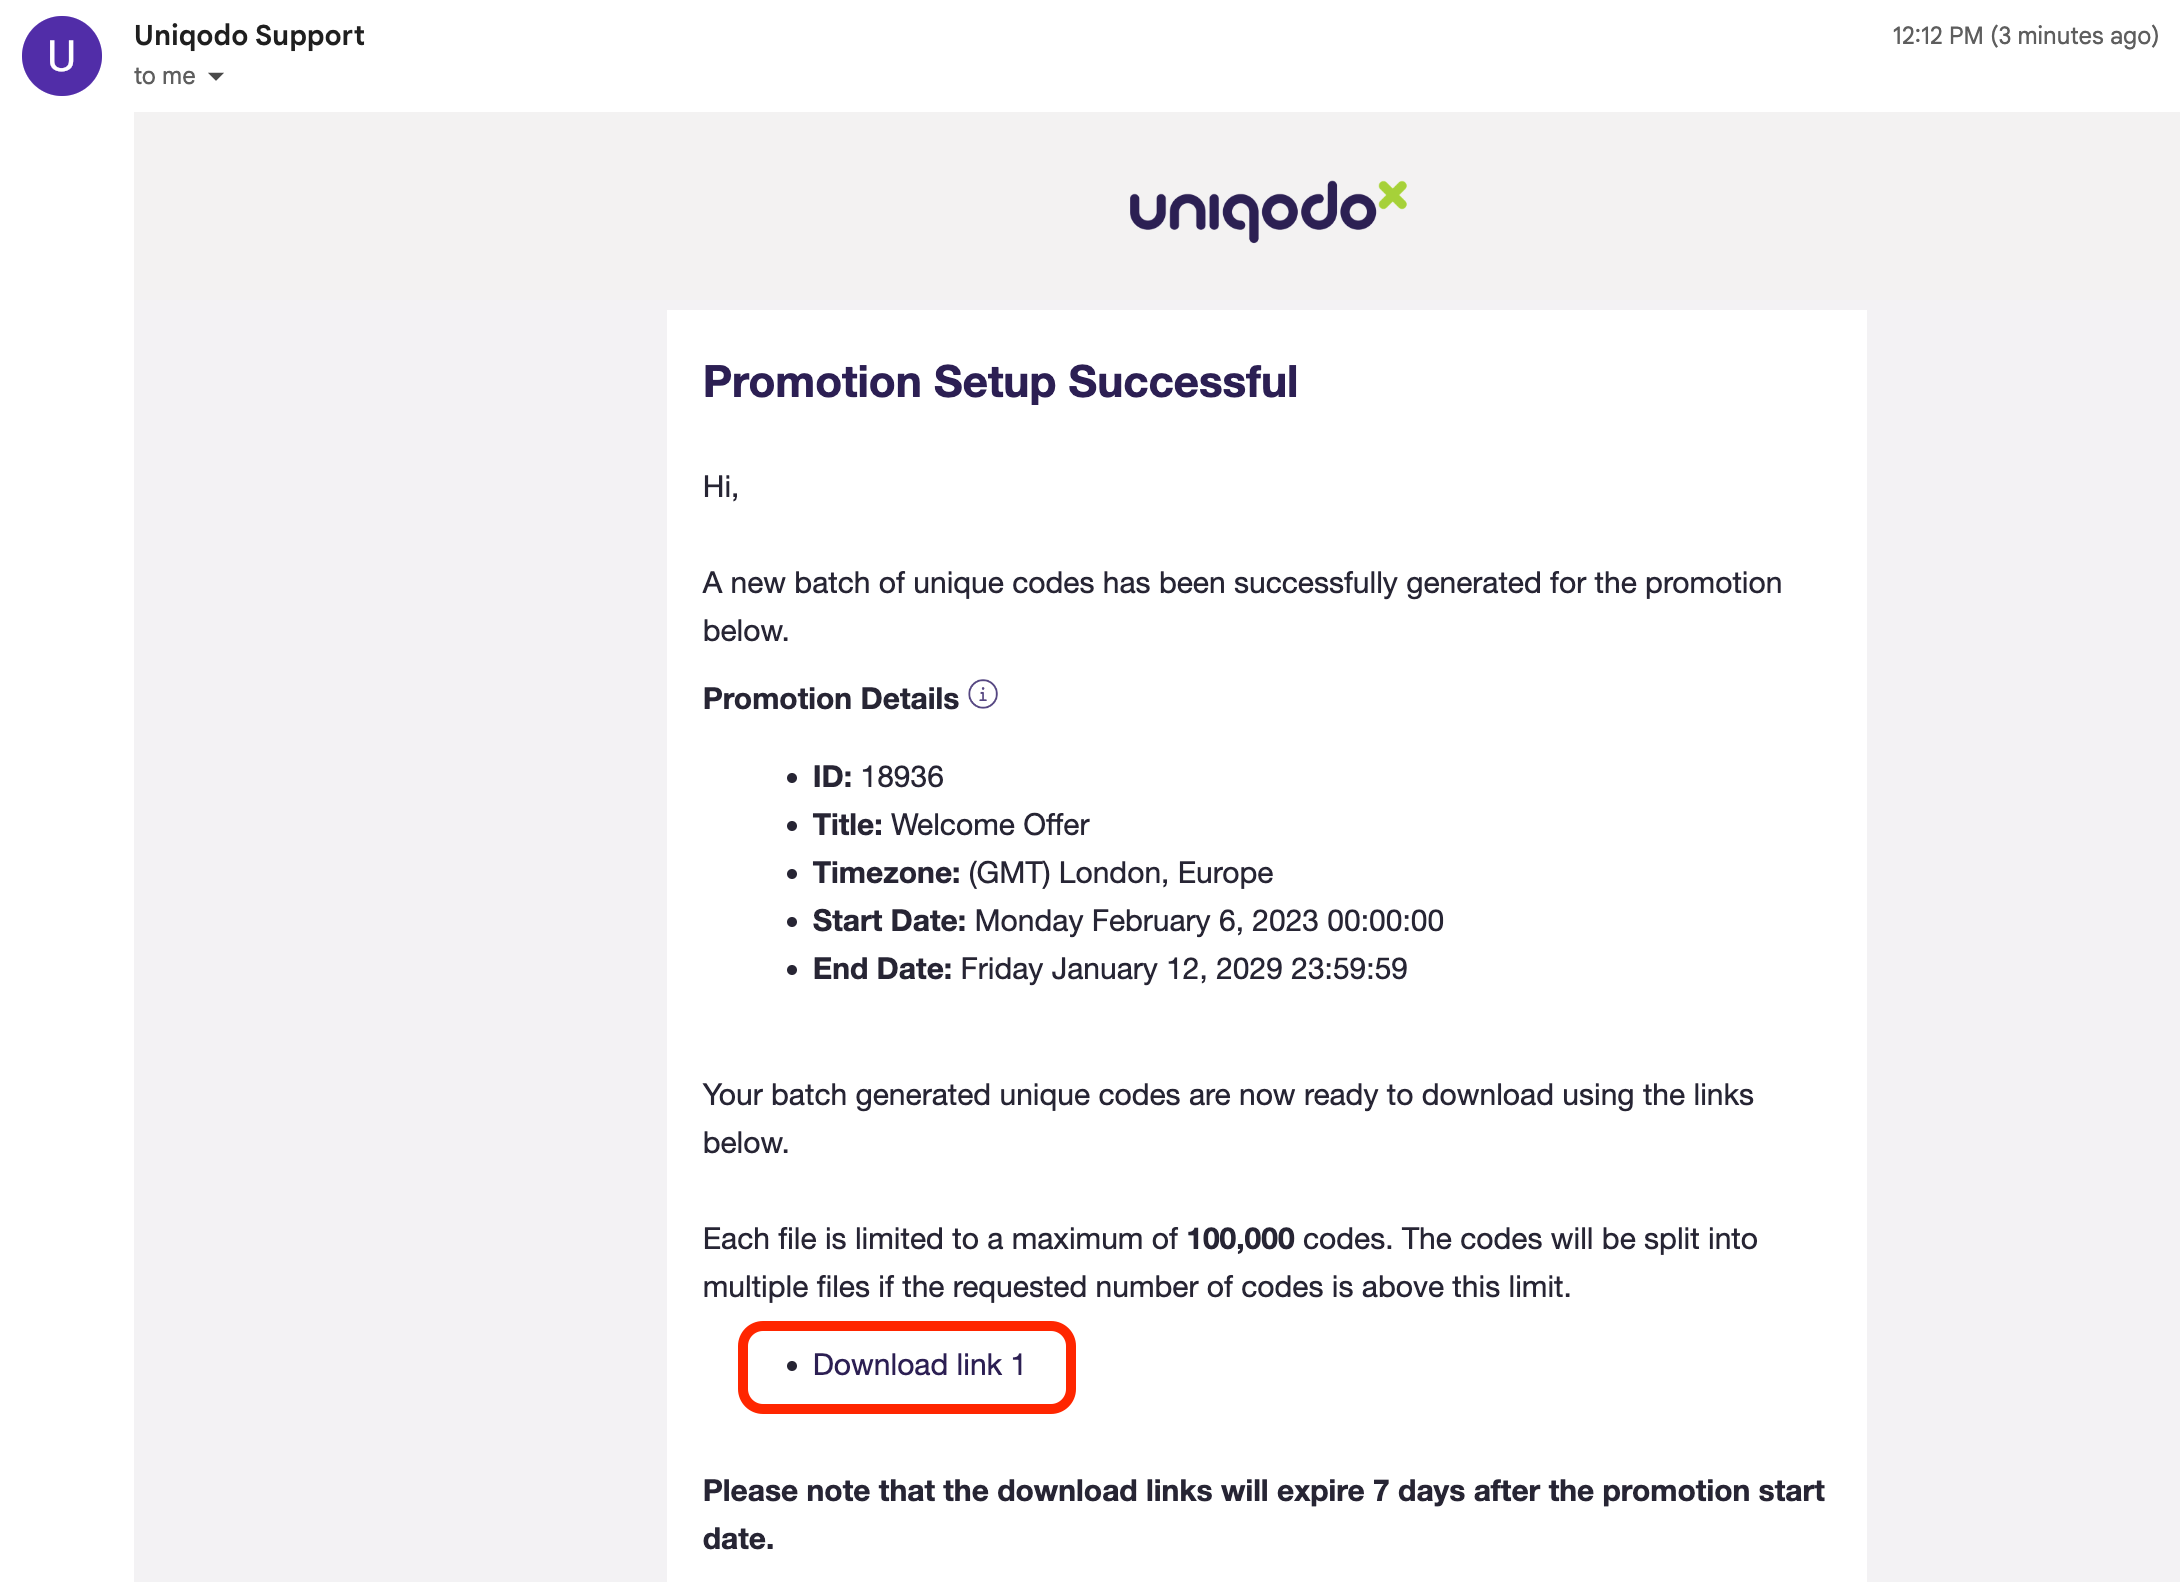Image resolution: width=2180 pixels, height=1582 pixels.
Task: Click the bold download links expiry note
Action: pyautogui.click(x=1263, y=1491)
